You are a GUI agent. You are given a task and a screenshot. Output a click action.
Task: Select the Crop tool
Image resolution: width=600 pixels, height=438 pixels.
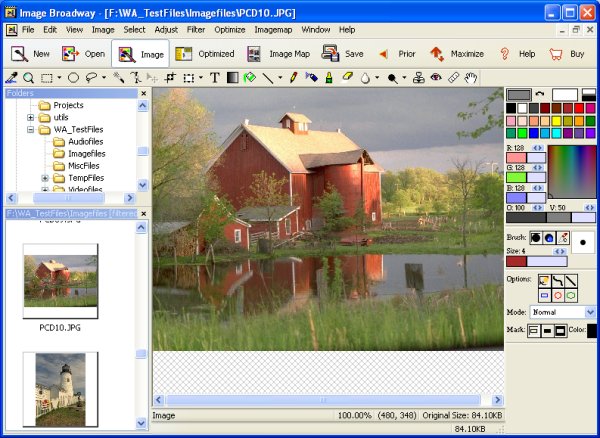170,77
